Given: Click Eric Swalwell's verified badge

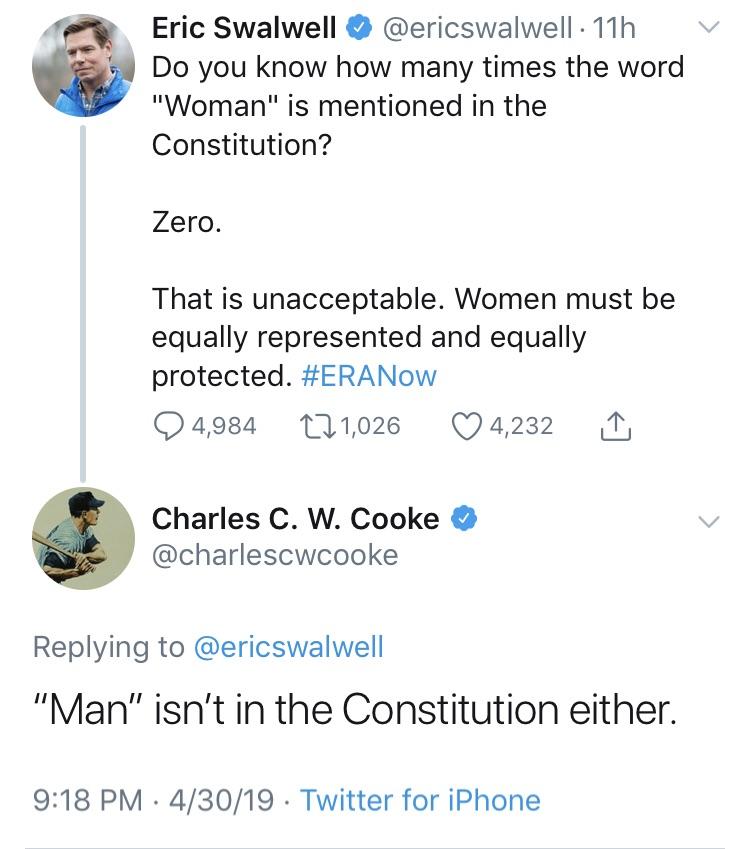Looking at the screenshot, I should [358, 28].
